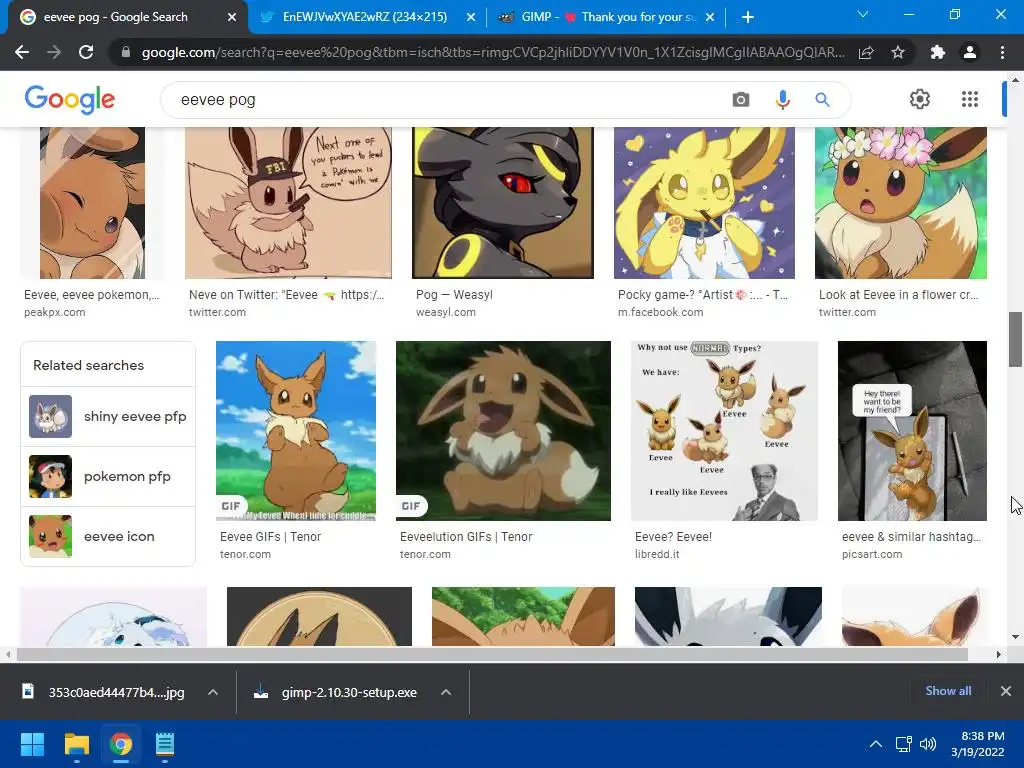Run search with the magnifier icon
The image size is (1024, 768).
point(822,100)
